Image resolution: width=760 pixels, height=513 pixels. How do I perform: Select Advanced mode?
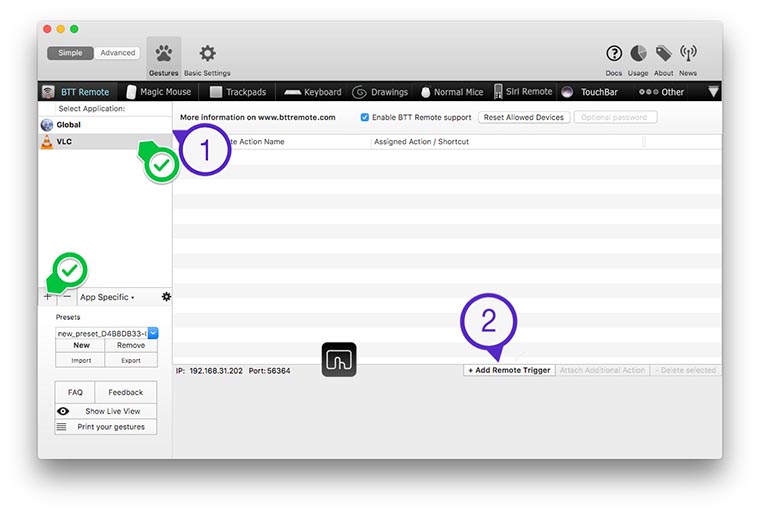point(117,53)
